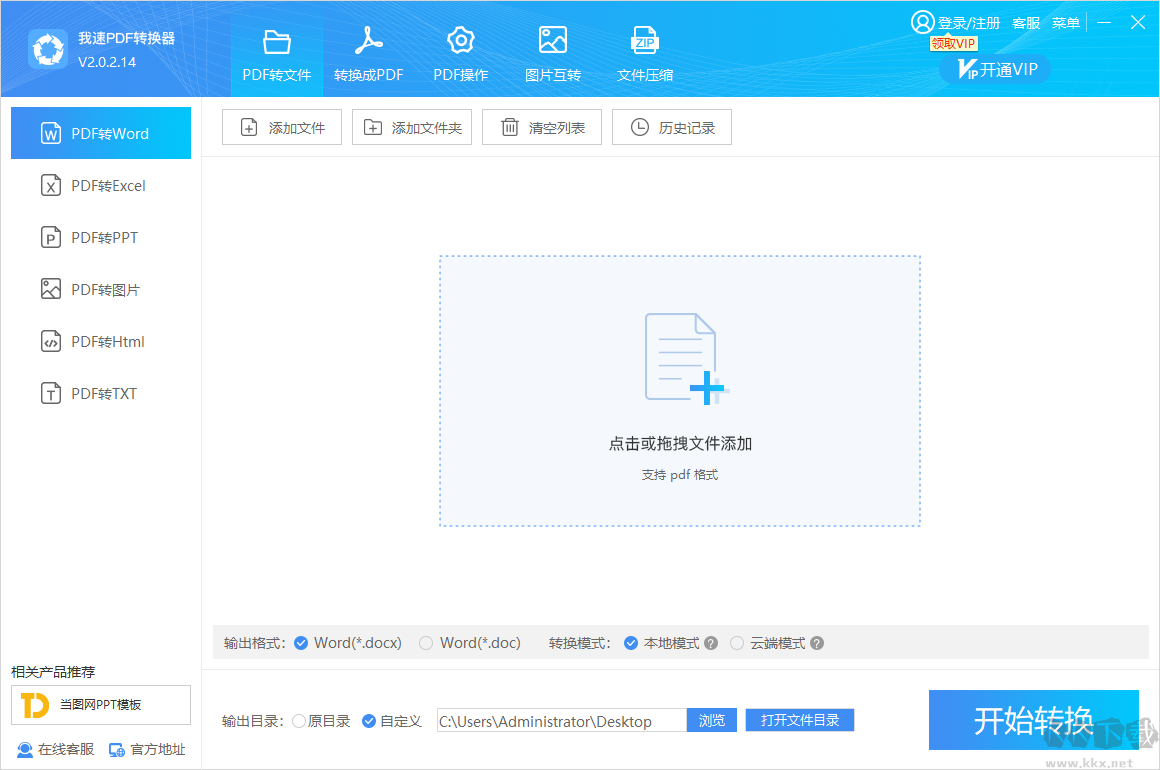
Task: View the 云端模式 help explanation
Action: (x=818, y=643)
